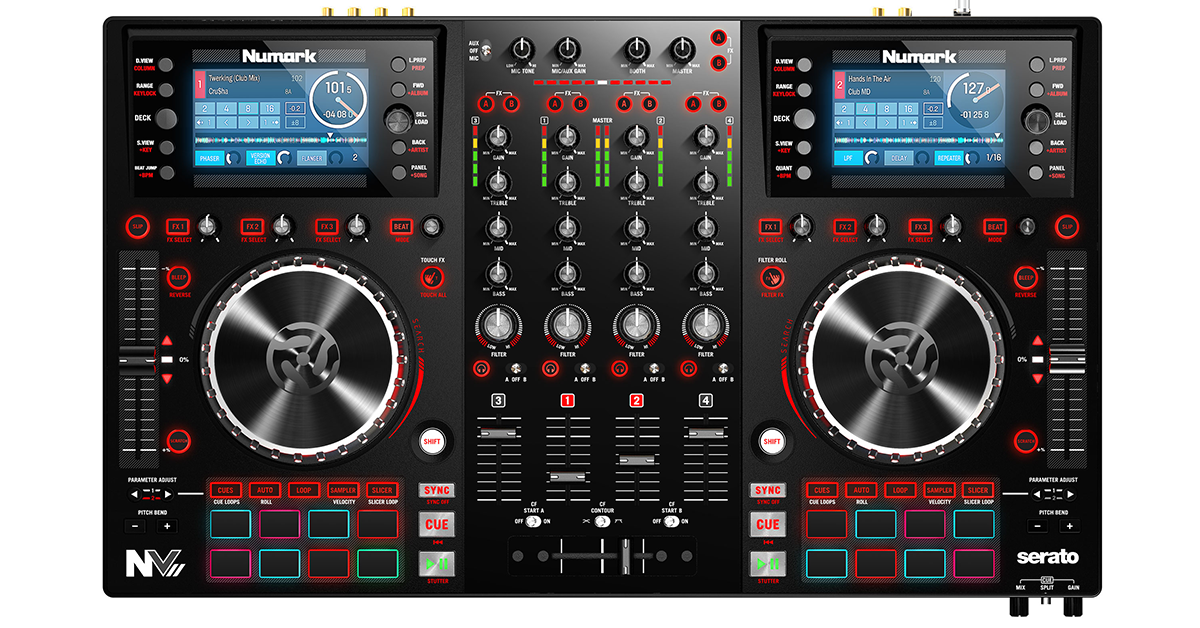Viewport: 1200px width, 628px height.
Task: Flip the AUX/OFF/MIC input switch
Action: [487, 50]
